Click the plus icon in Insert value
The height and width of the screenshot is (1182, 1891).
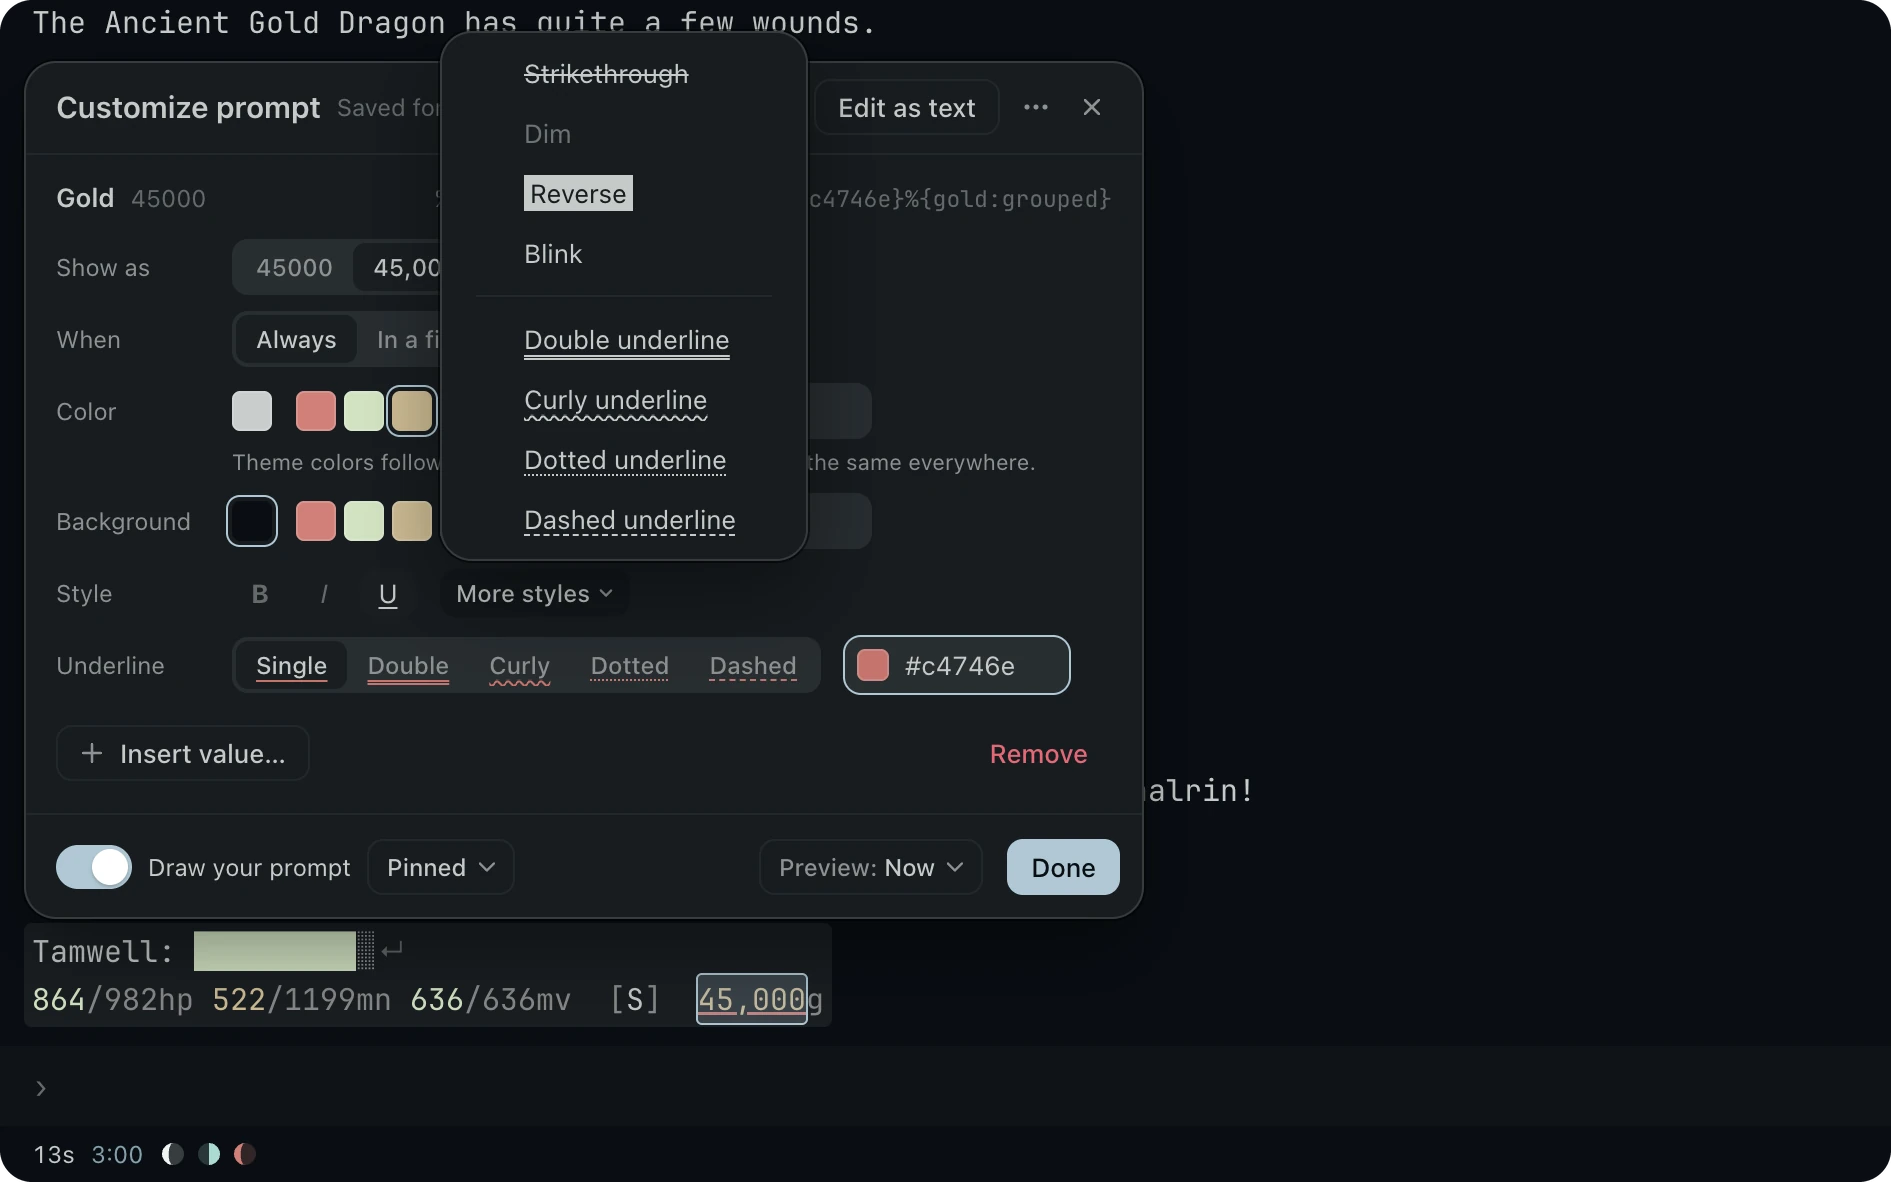(x=92, y=753)
